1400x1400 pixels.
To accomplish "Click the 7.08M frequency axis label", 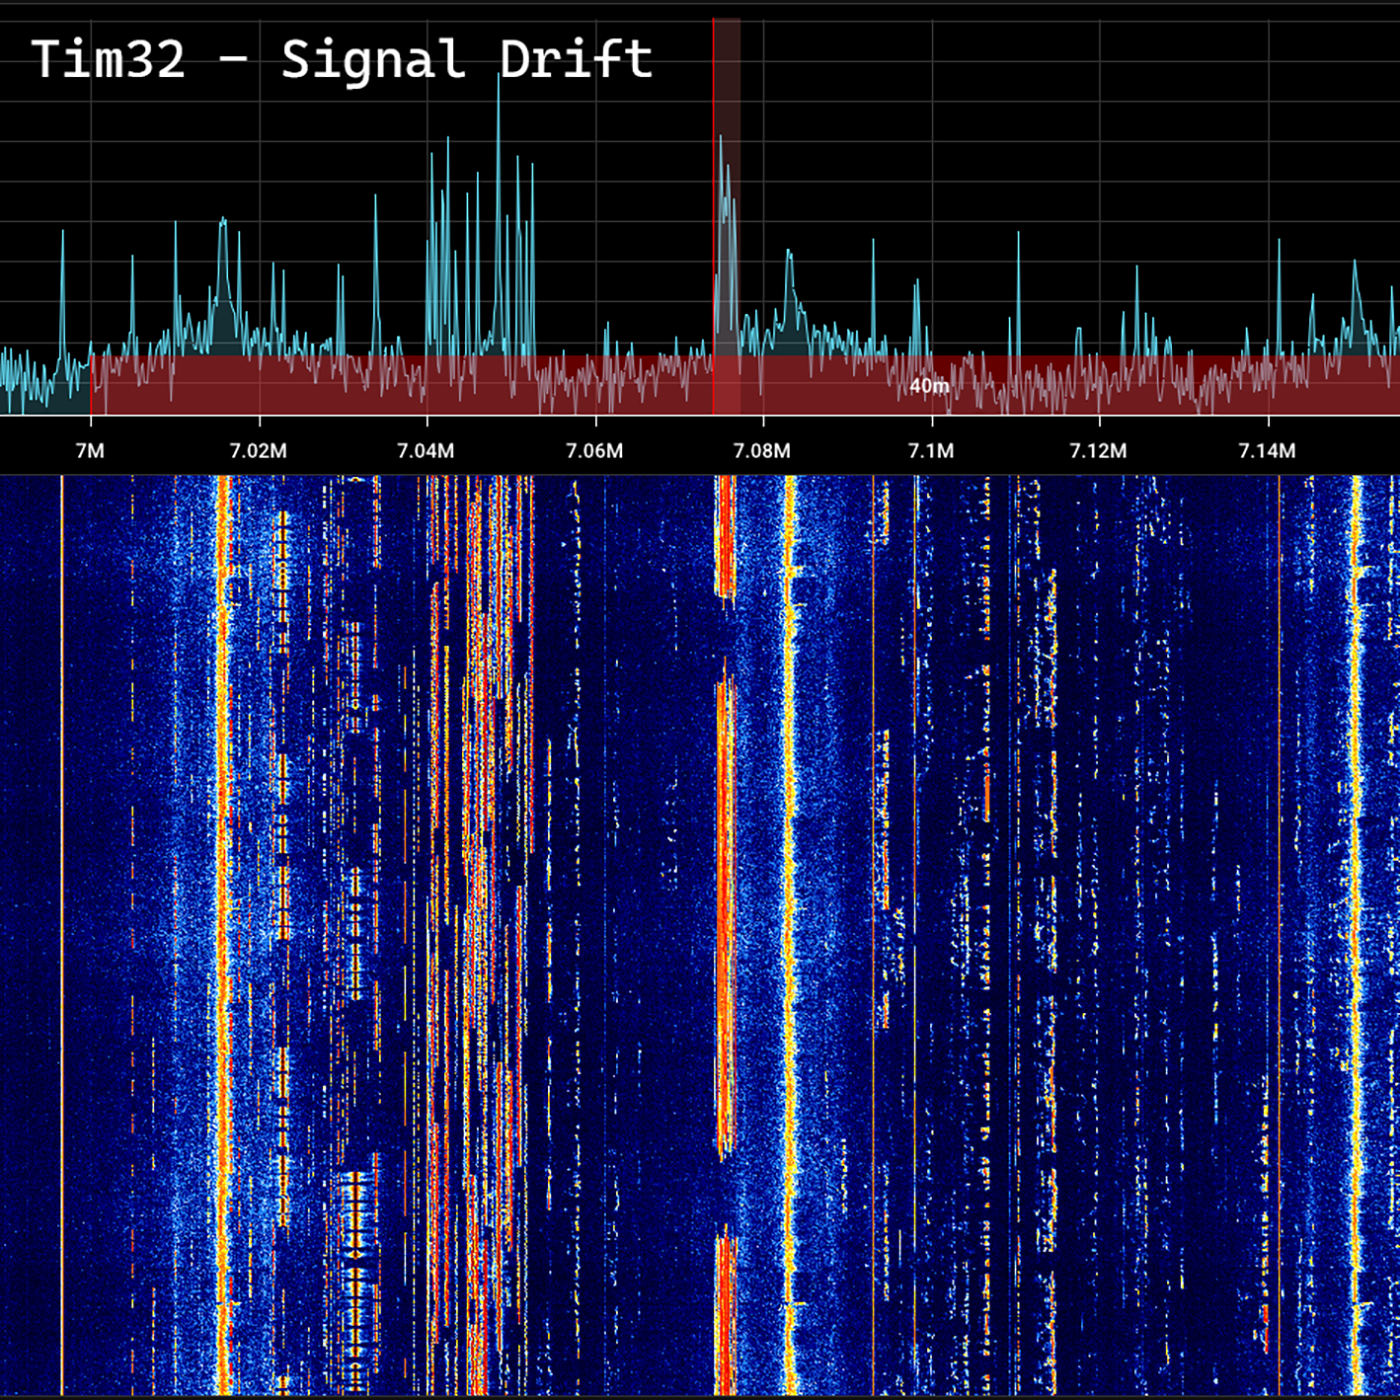I will (762, 451).
